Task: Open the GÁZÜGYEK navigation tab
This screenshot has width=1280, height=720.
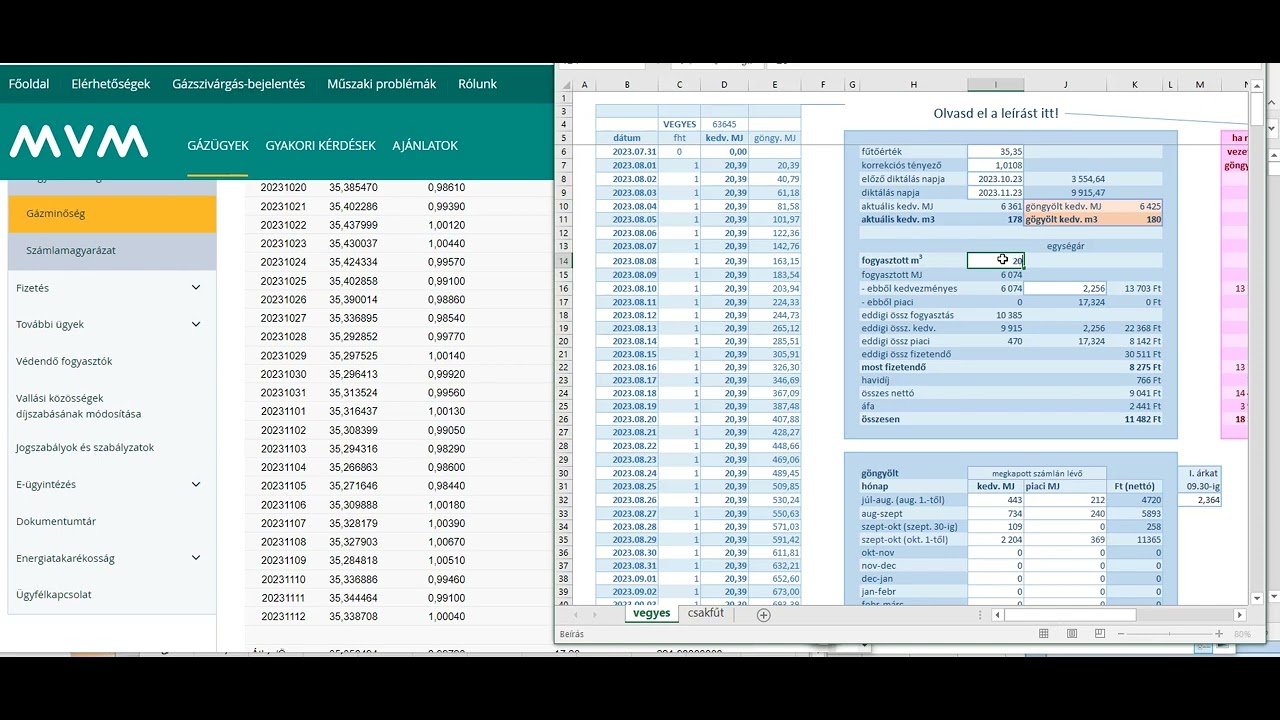Action: (218, 146)
